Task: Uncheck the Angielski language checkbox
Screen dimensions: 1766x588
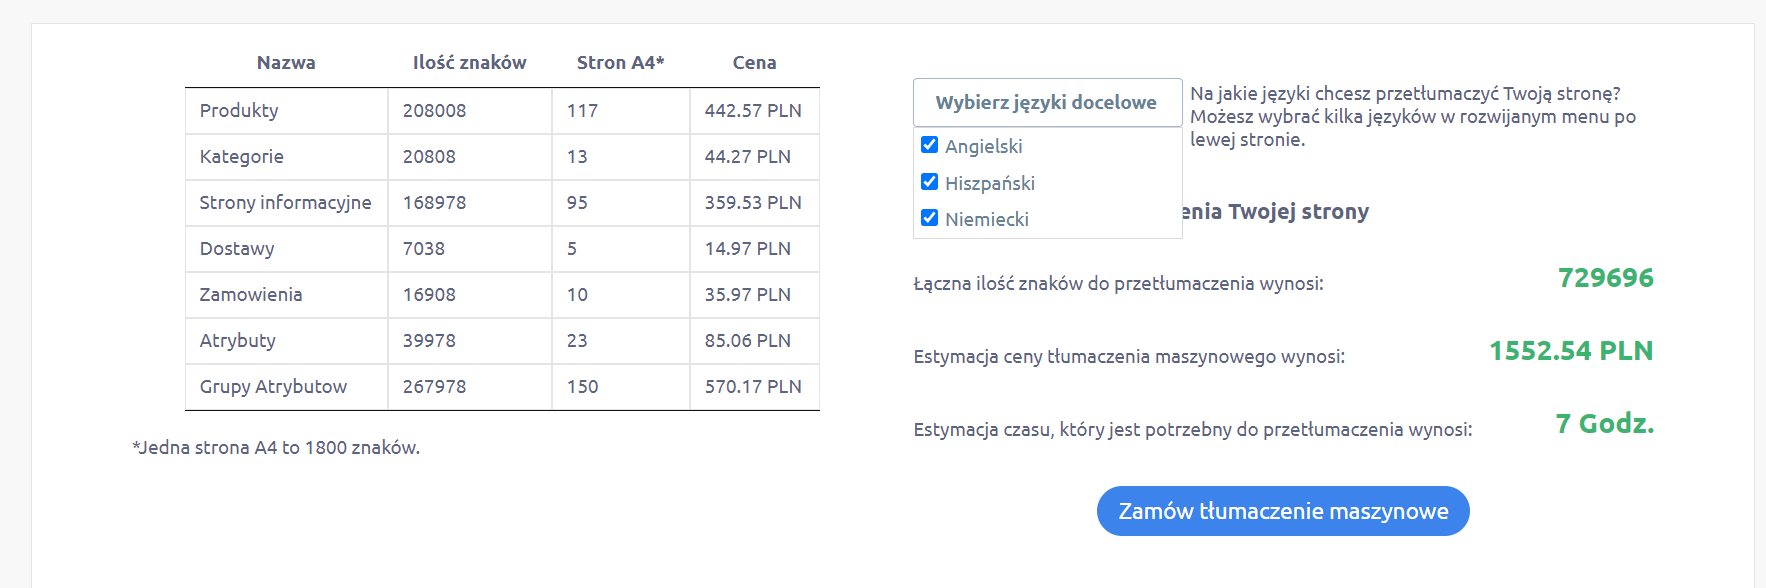Action: 929,145
